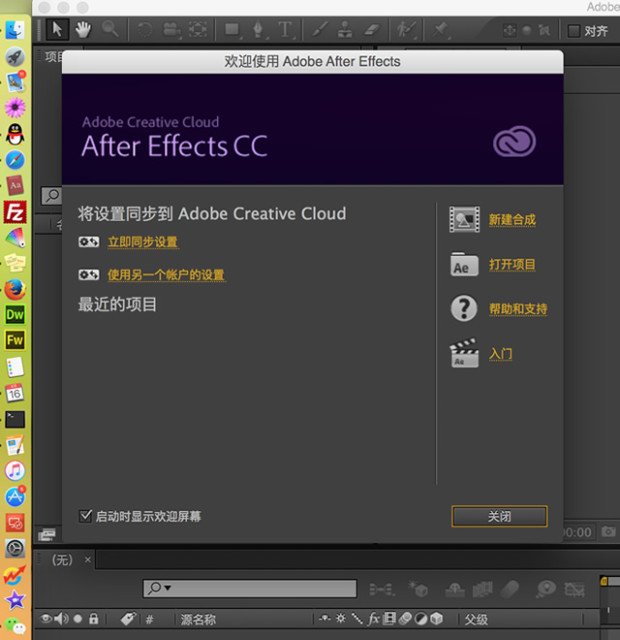Image resolution: width=620 pixels, height=640 pixels.
Task: Click the 父级 column header
Action: coord(476,620)
